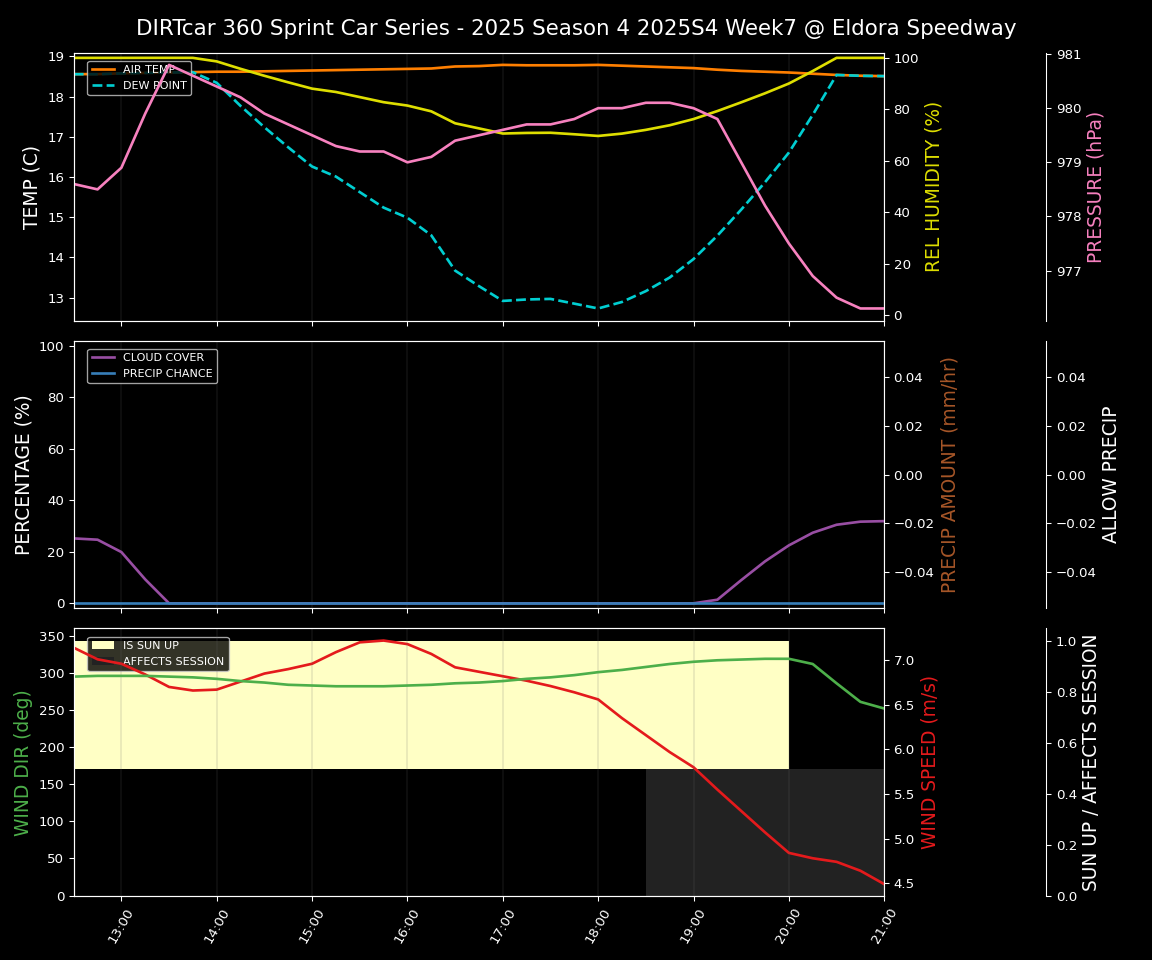This screenshot has width=1152, height=960.
Task: Click the SUN UP / AFFECTS SESSION label
Action: [x=1090, y=762]
